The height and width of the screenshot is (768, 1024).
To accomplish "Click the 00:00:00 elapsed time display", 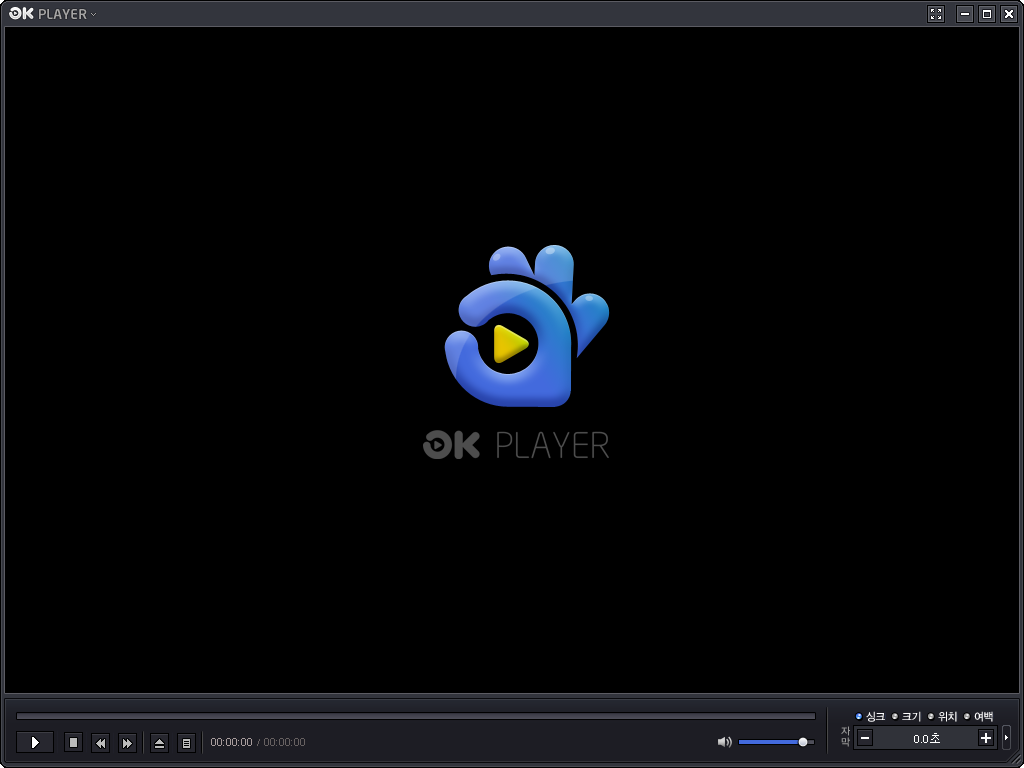I will tap(231, 743).
